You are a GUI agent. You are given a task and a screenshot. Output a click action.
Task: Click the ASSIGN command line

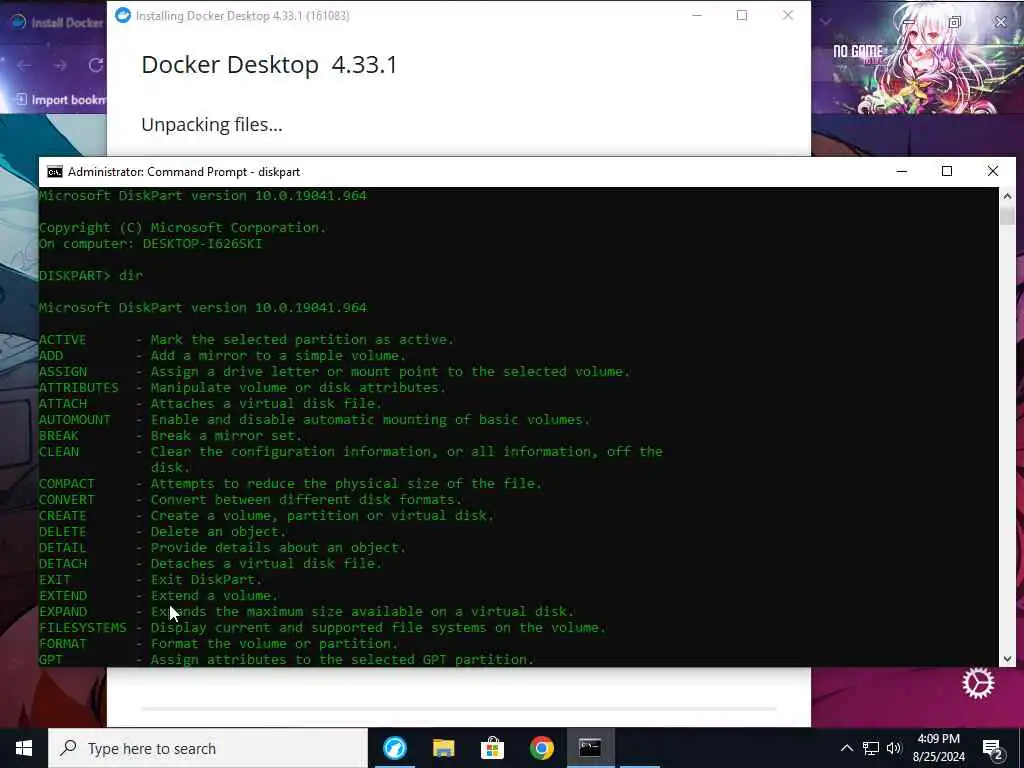pos(334,372)
